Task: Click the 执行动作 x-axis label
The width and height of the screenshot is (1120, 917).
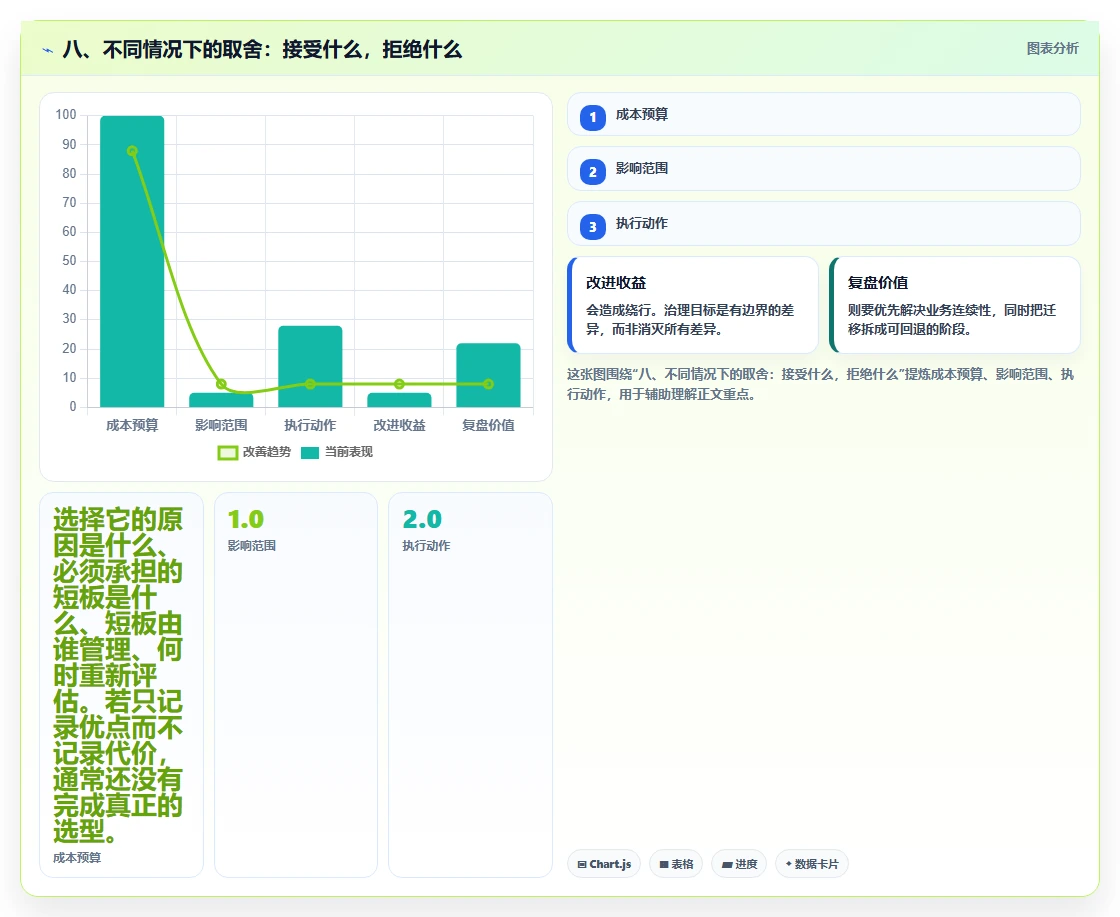Action: point(310,425)
